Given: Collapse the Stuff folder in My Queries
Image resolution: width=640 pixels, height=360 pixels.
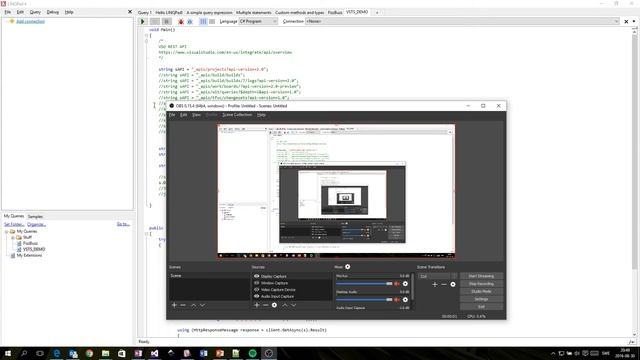Looking at the screenshot, I should coord(13,237).
